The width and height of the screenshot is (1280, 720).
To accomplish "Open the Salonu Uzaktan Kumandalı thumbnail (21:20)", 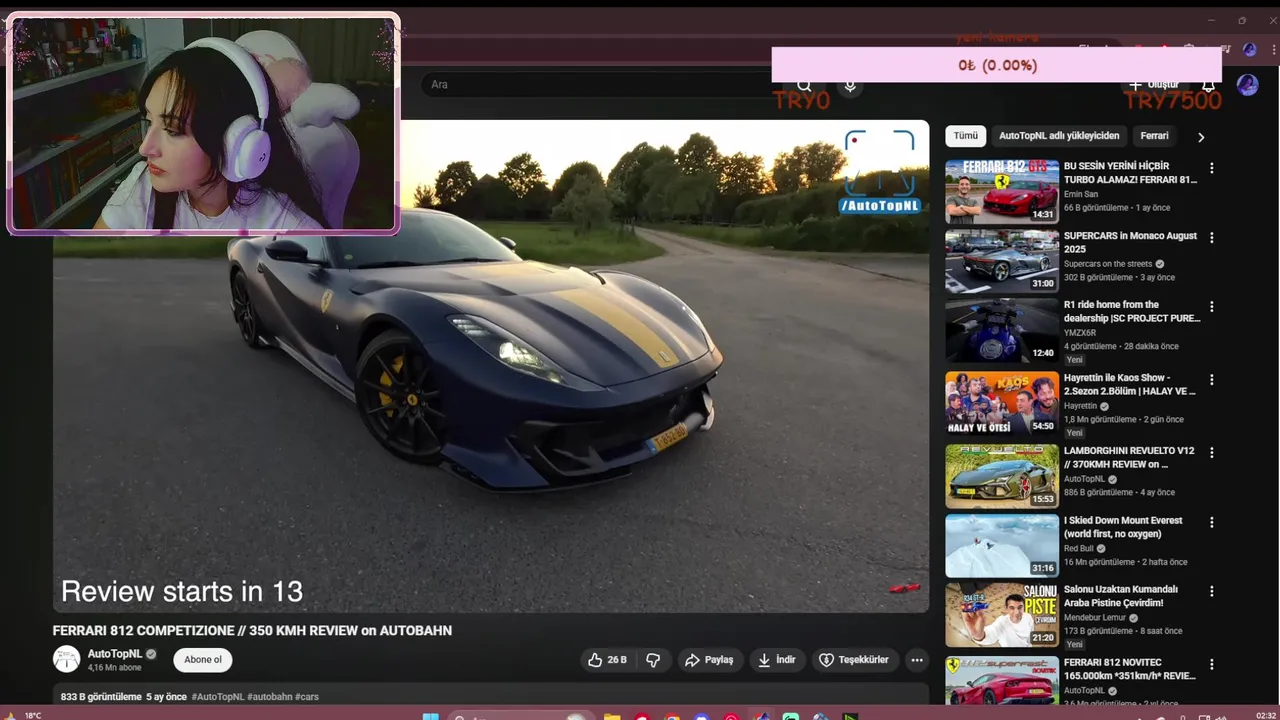I will [x=1002, y=615].
